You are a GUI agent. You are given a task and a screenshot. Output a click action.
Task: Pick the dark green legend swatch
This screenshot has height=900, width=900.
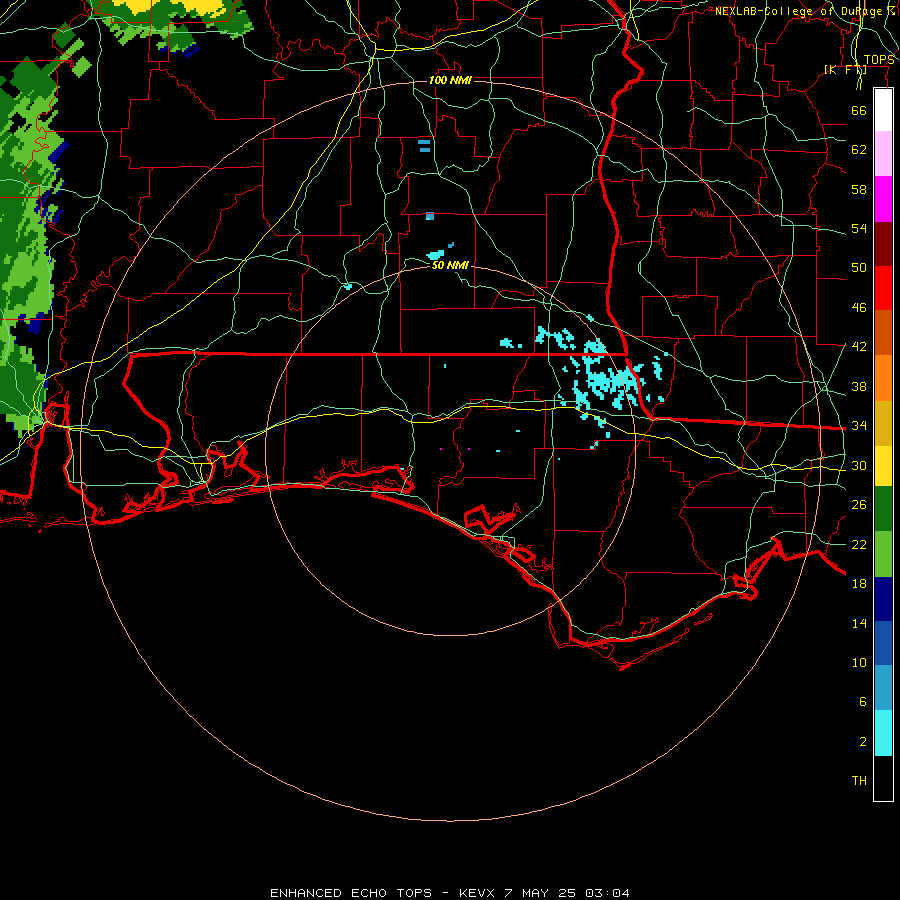[883, 509]
